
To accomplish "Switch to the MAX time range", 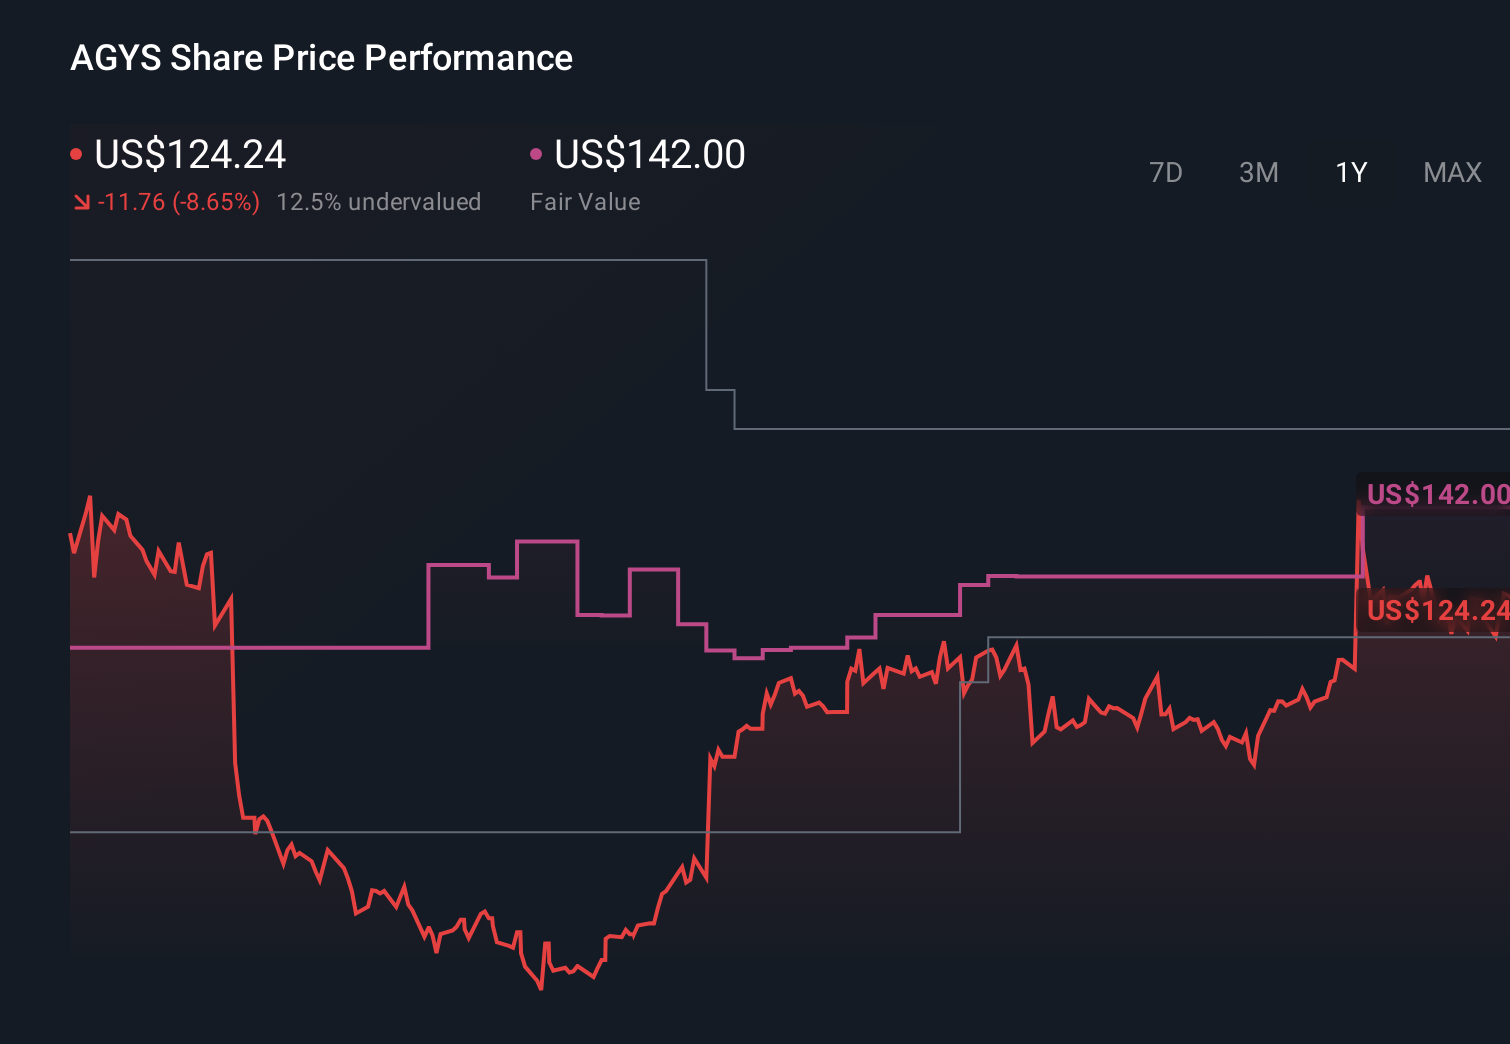I will click(1451, 172).
